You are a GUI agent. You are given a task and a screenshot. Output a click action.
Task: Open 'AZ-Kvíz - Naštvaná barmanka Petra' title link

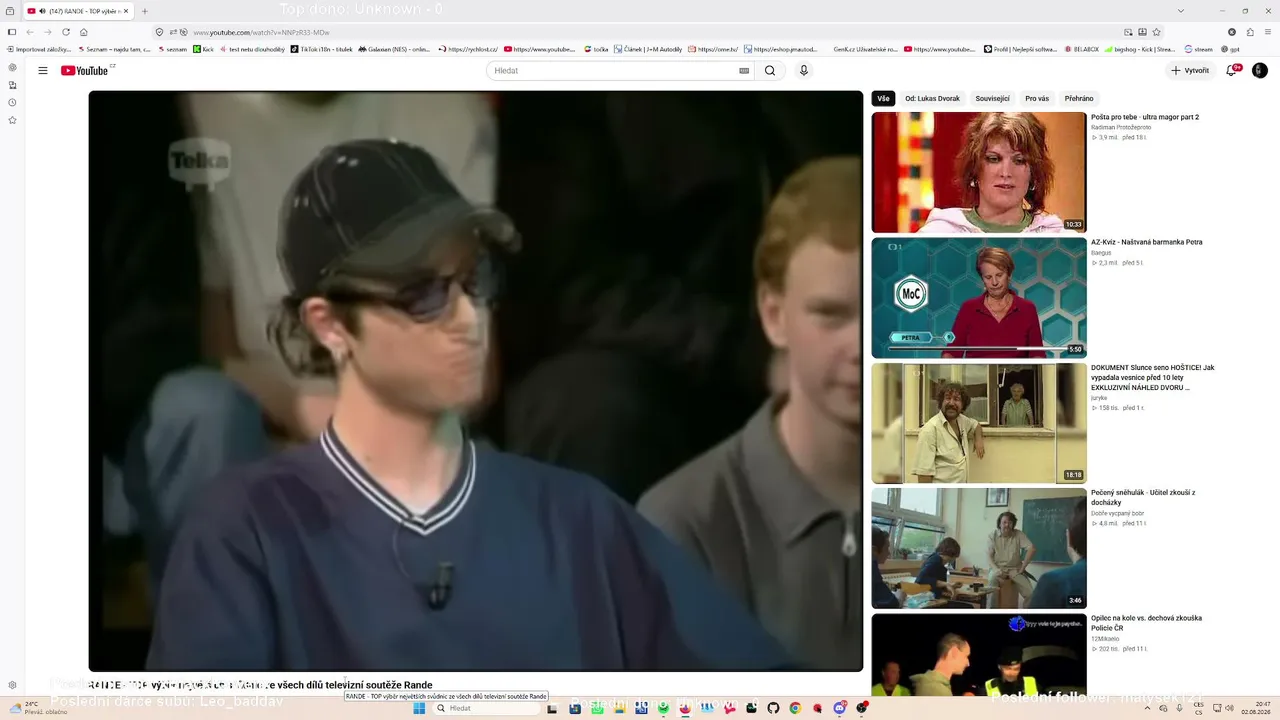point(1147,242)
